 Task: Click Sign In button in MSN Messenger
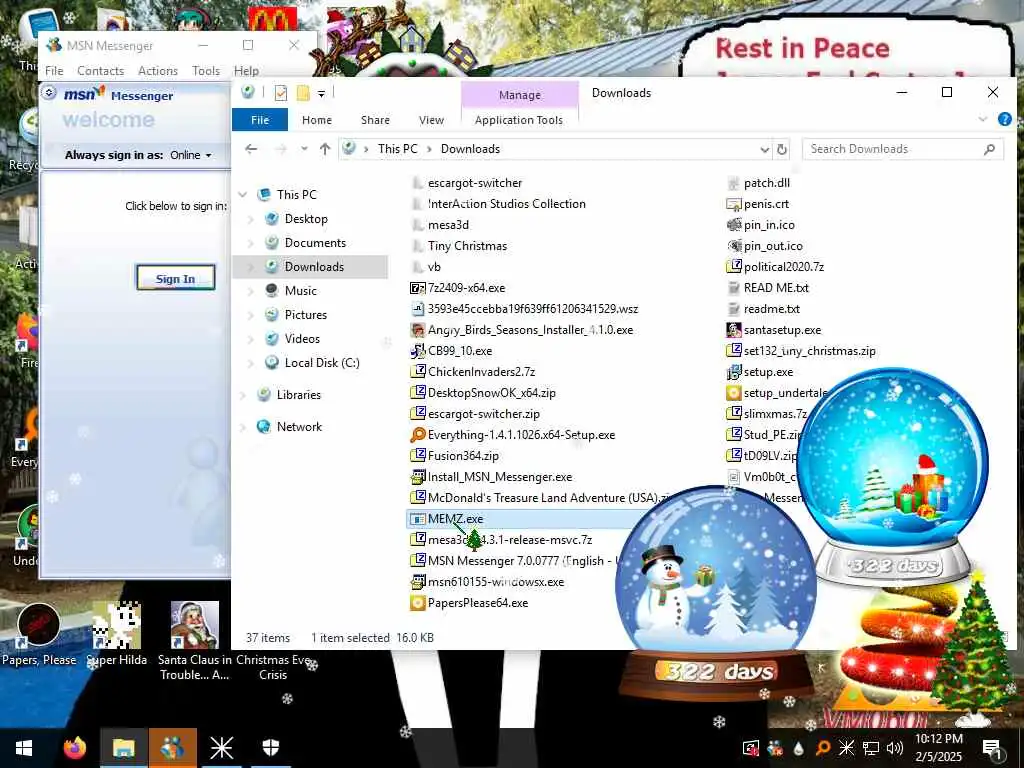[175, 278]
